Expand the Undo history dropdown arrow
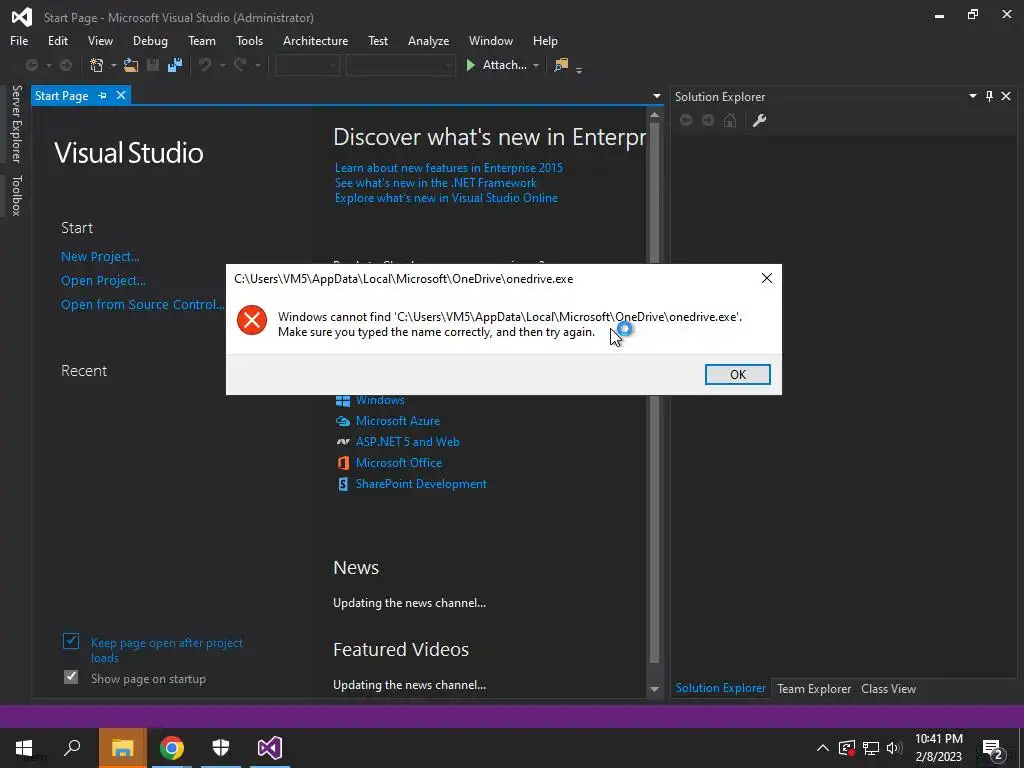This screenshot has width=1024, height=768. [x=222, y=65]
